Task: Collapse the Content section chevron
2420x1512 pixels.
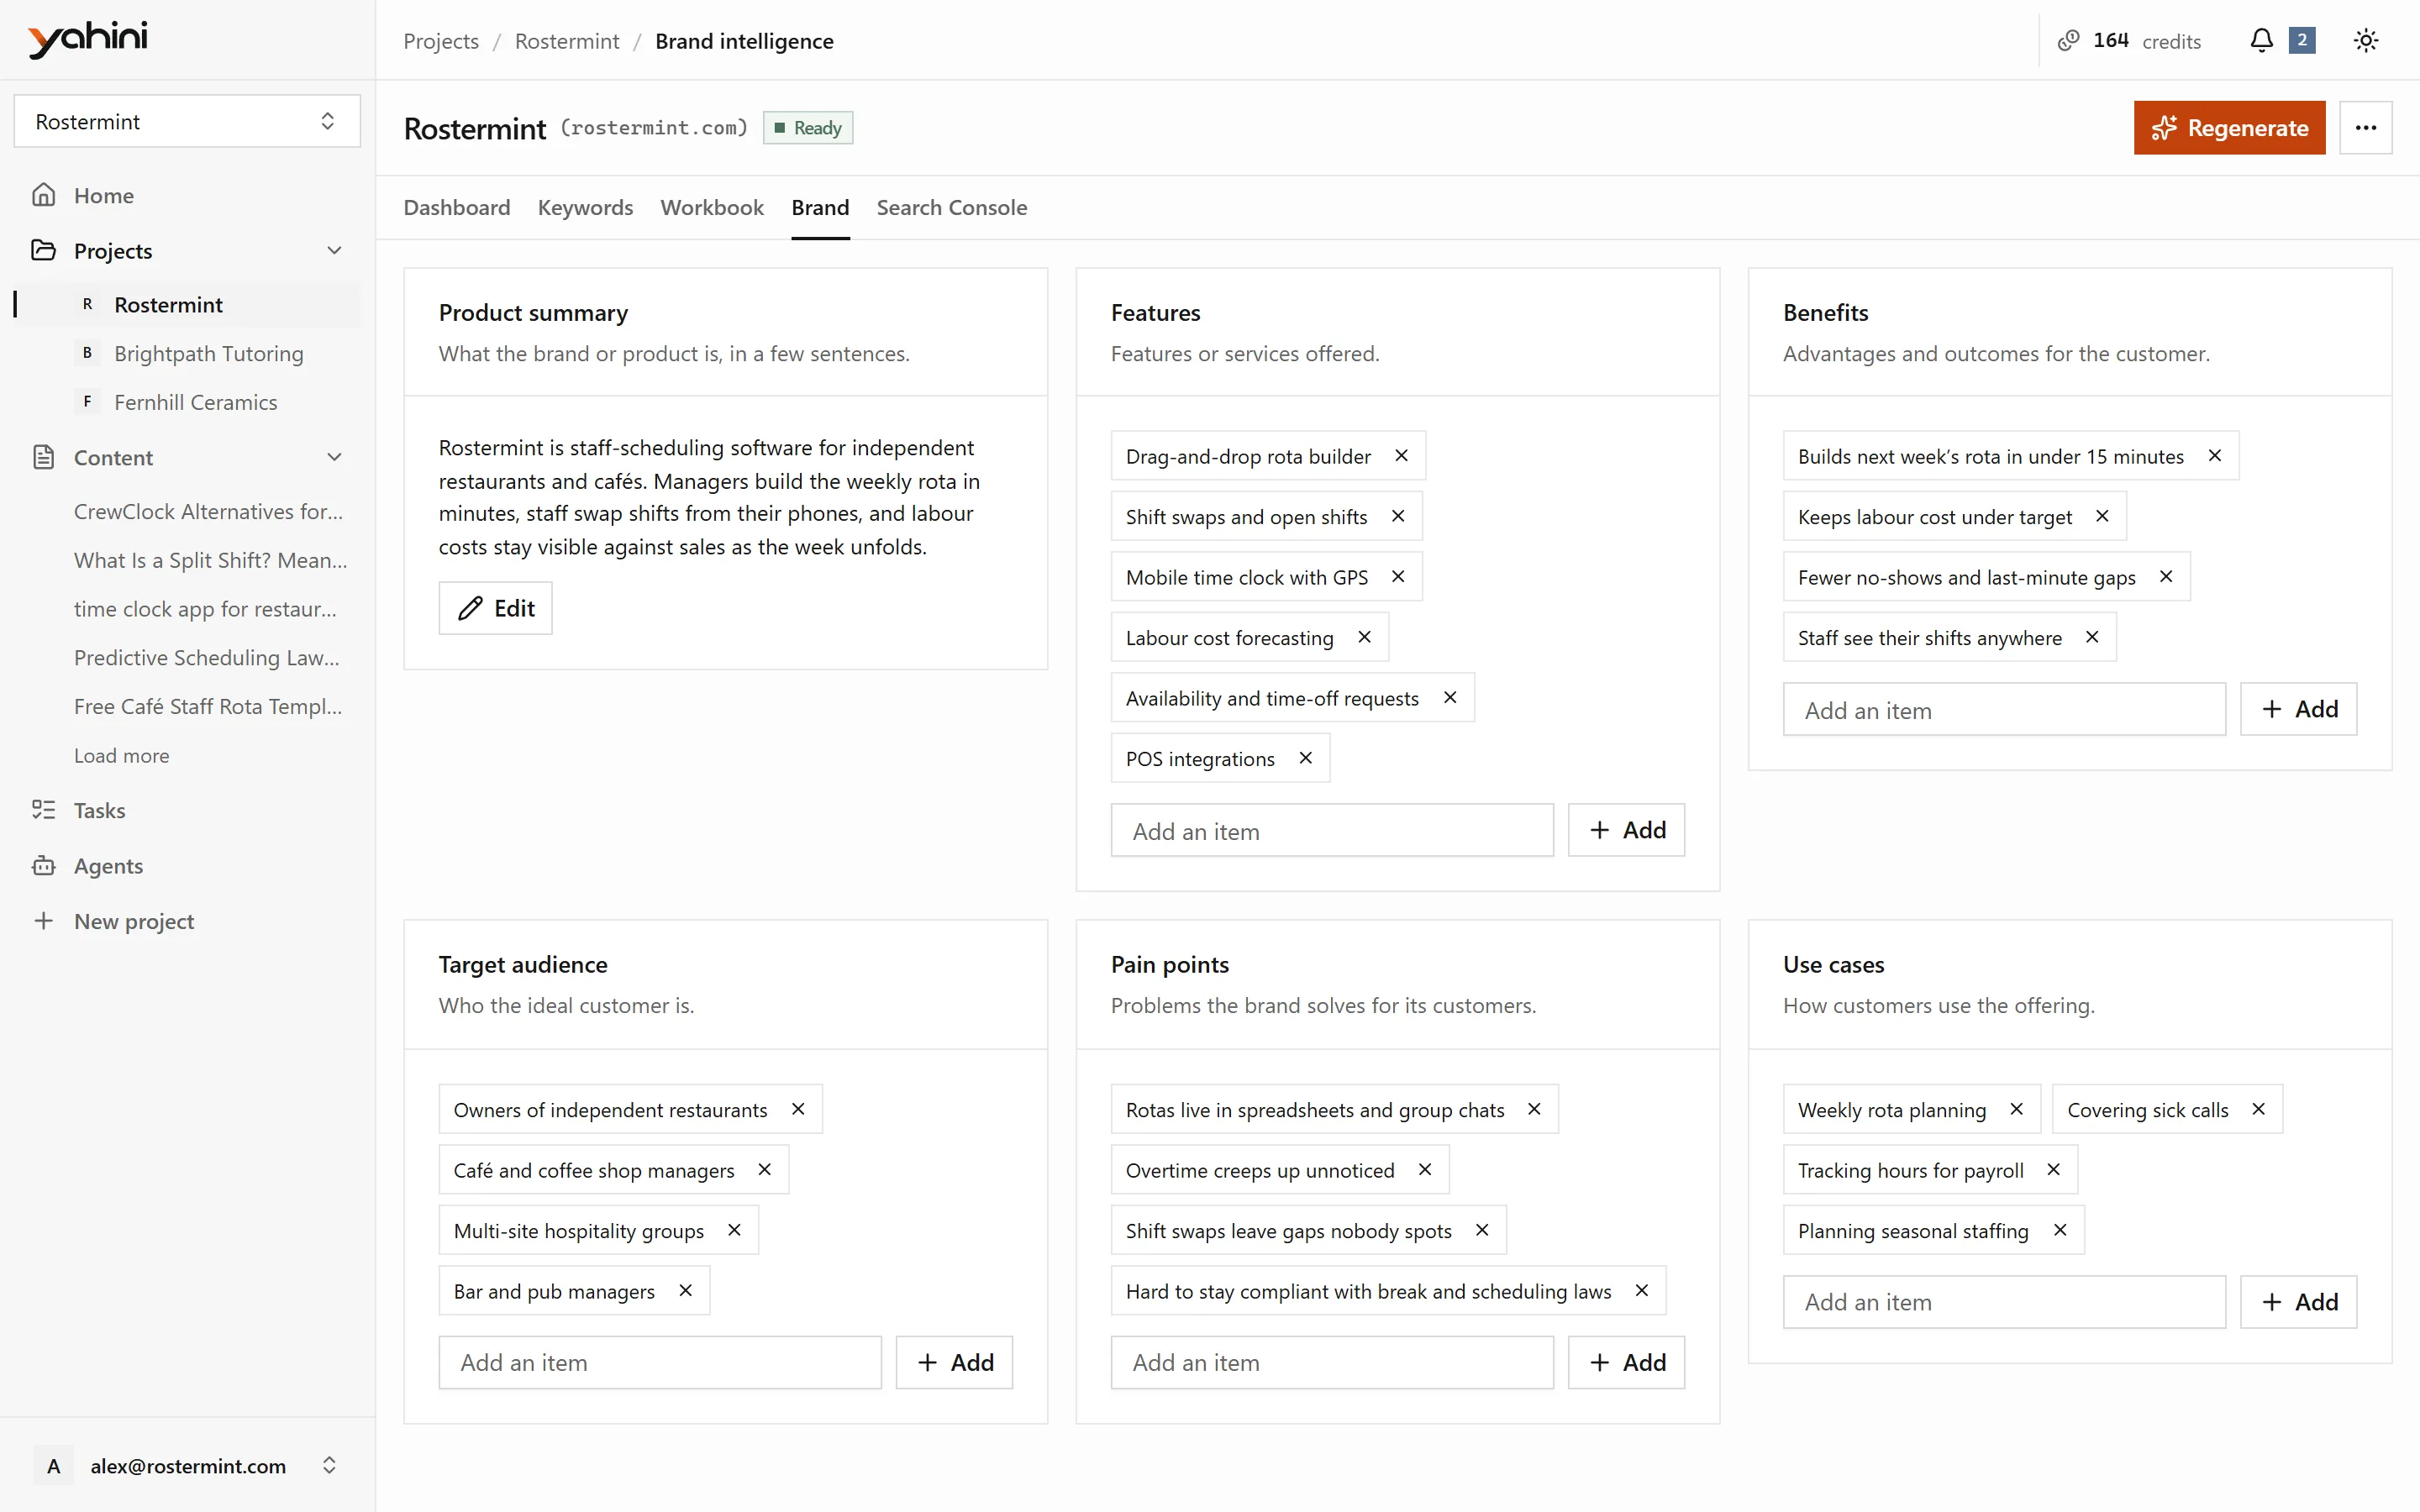Action: coord(334,457)
